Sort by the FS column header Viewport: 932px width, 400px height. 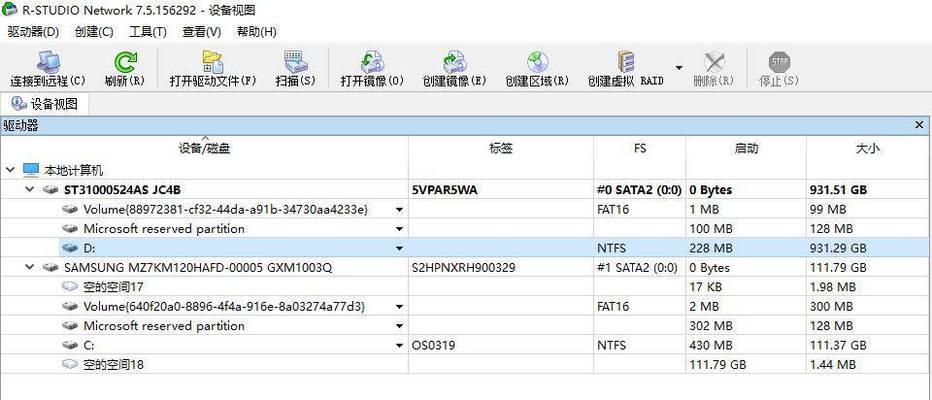[640, 149]
